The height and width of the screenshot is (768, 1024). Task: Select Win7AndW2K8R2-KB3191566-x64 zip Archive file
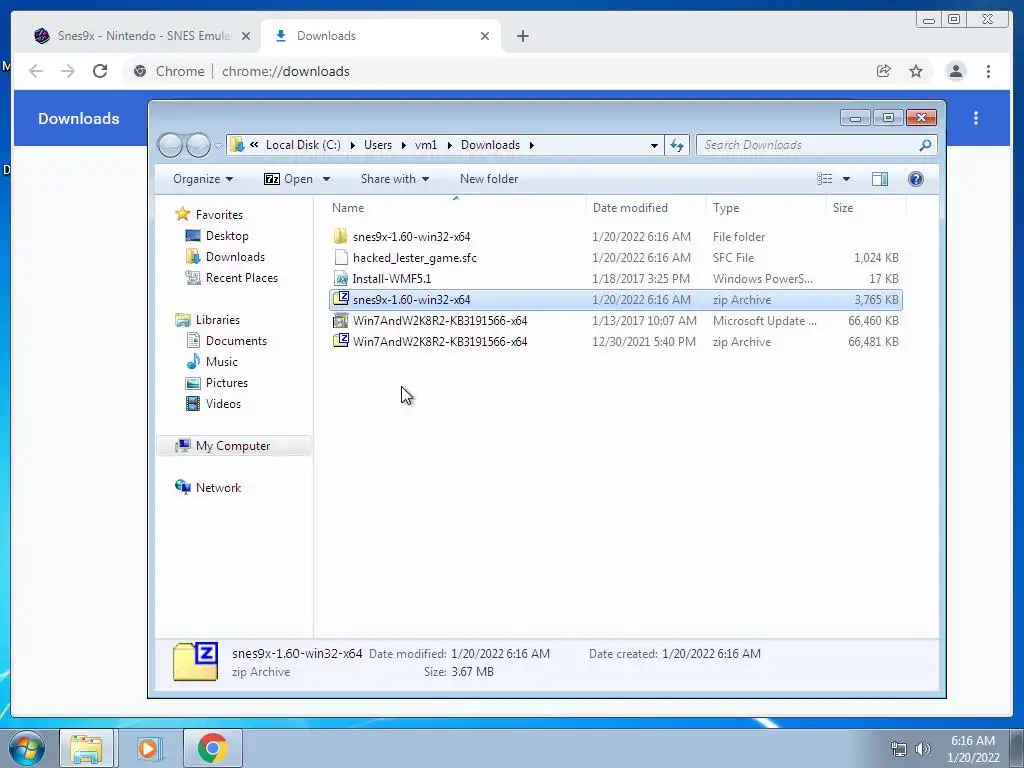coord(616,342)
